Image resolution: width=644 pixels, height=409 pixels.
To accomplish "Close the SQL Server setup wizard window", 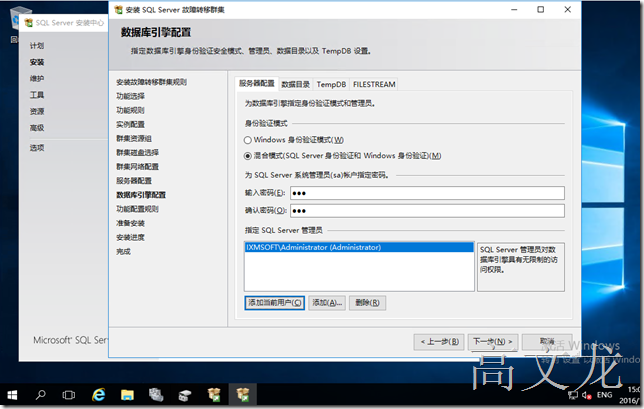I will [x=568, y=9].
